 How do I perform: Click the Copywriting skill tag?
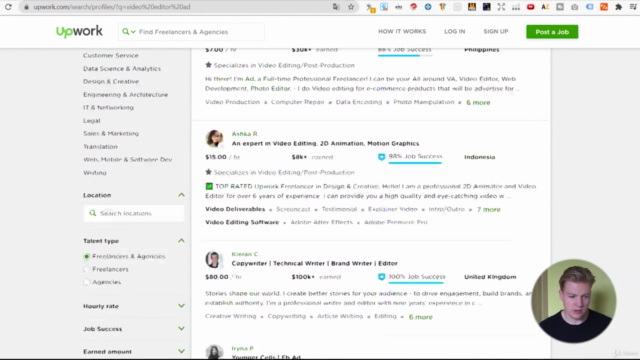tap(287, 316)
